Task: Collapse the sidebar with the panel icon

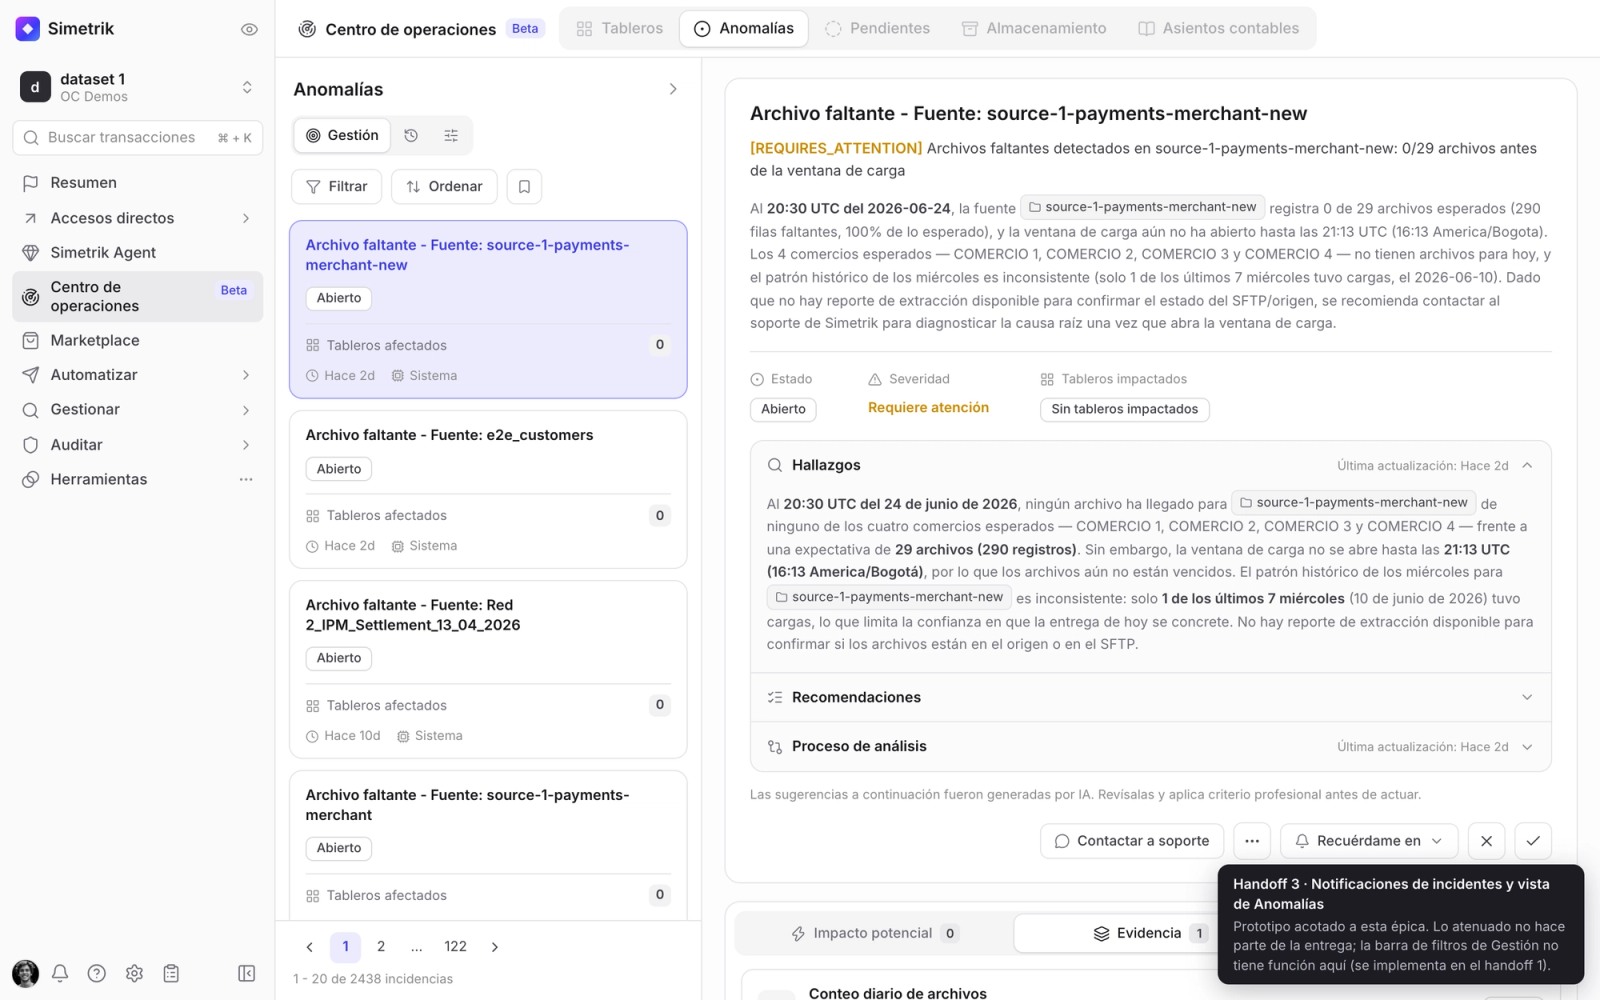Action: (247, 973)
